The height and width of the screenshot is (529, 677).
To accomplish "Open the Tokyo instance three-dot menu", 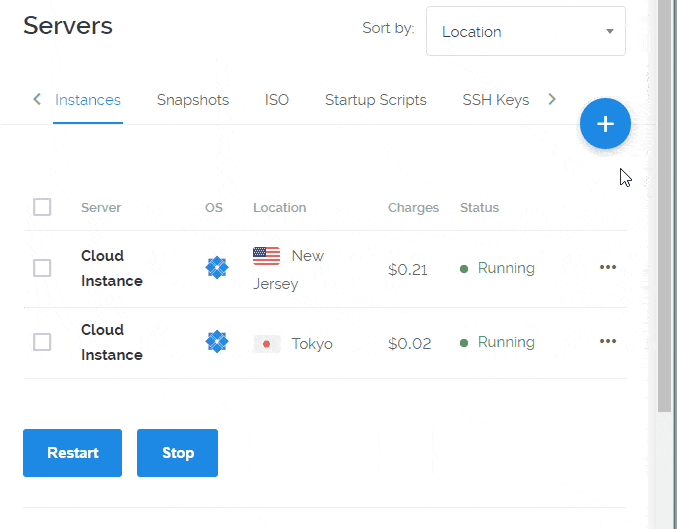I will pos(607,342).
